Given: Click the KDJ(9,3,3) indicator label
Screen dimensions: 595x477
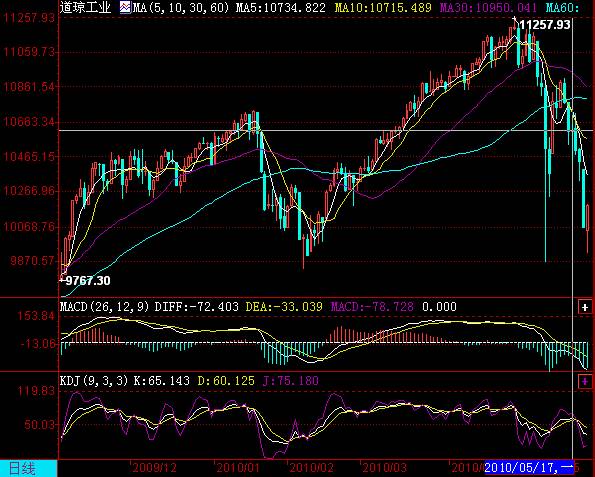Looking at the screenshot, I should [94, 381].
